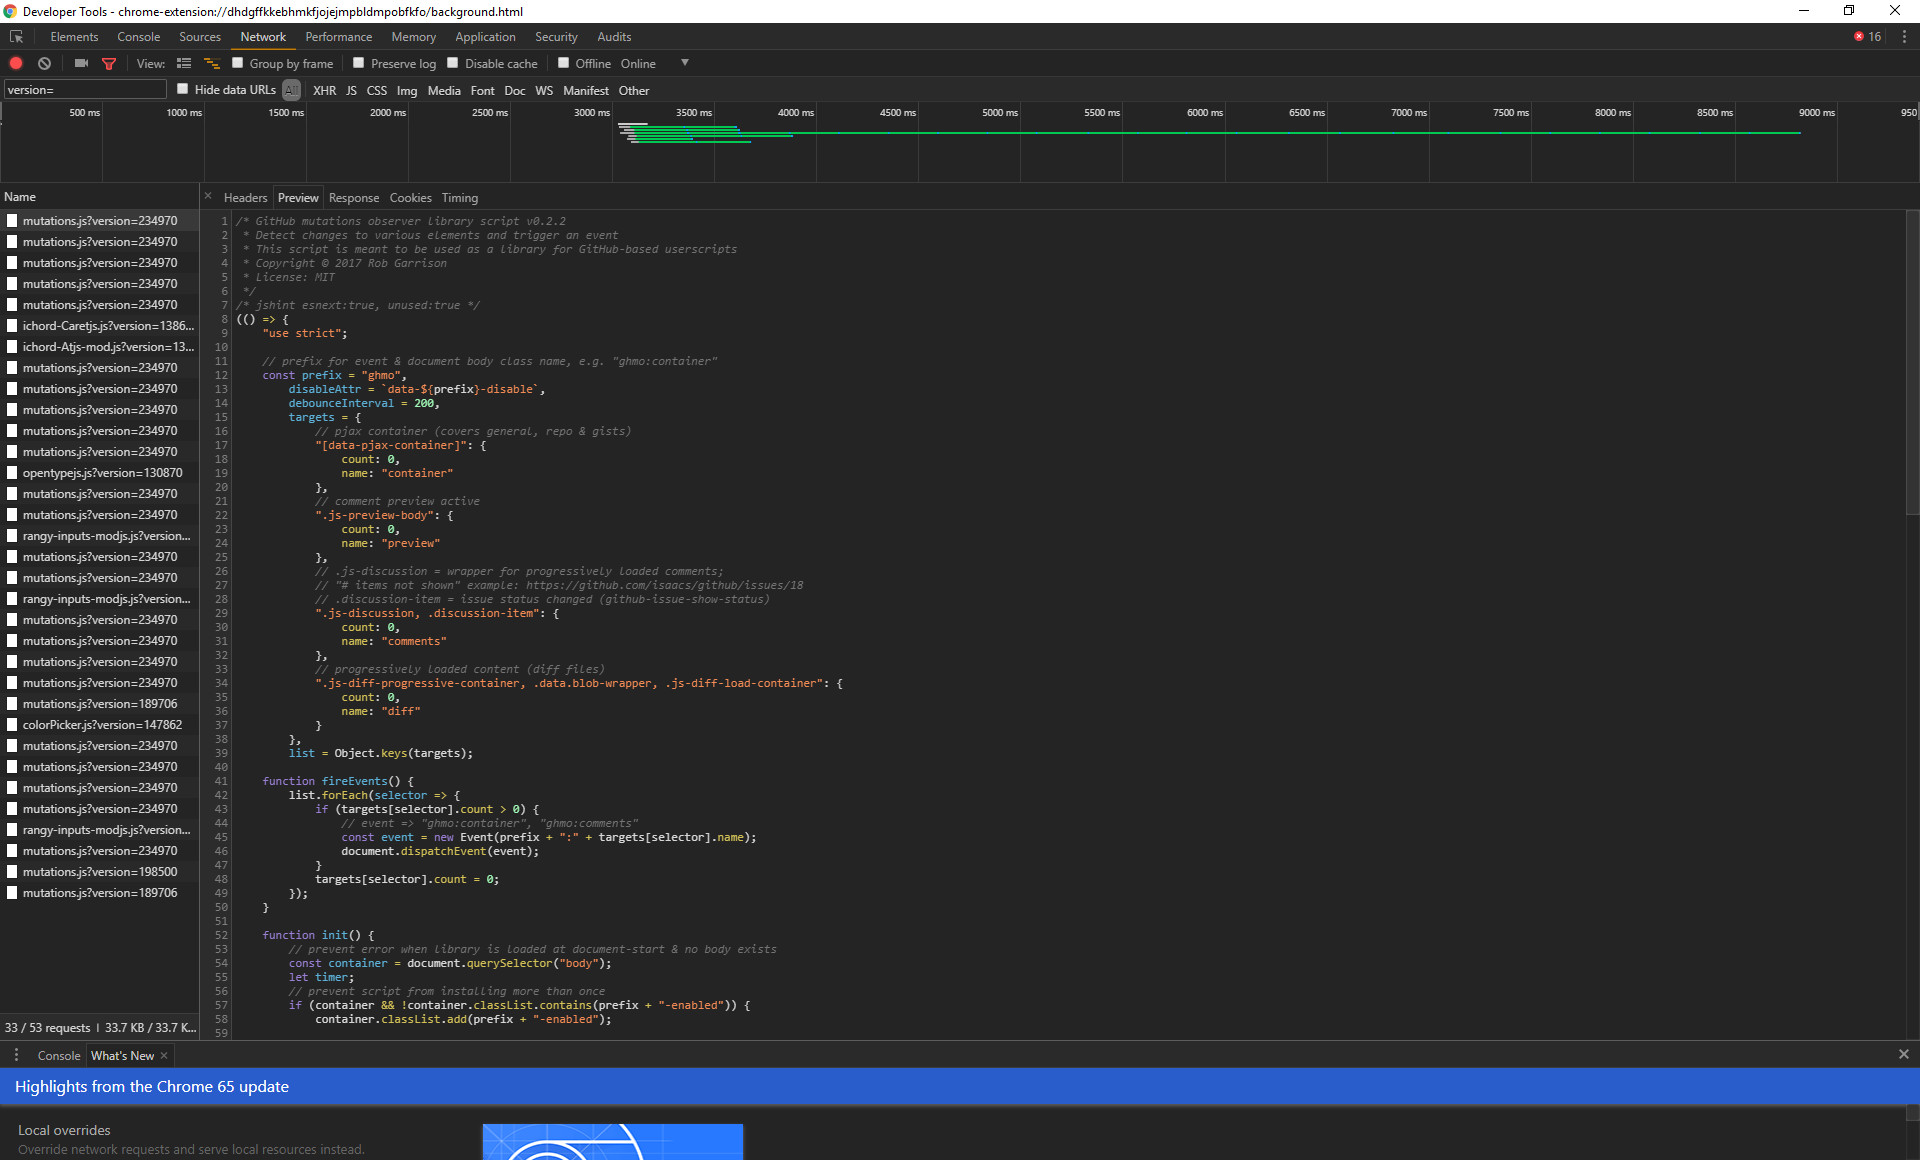Open the Local overrides highlight

point(64,1130)
